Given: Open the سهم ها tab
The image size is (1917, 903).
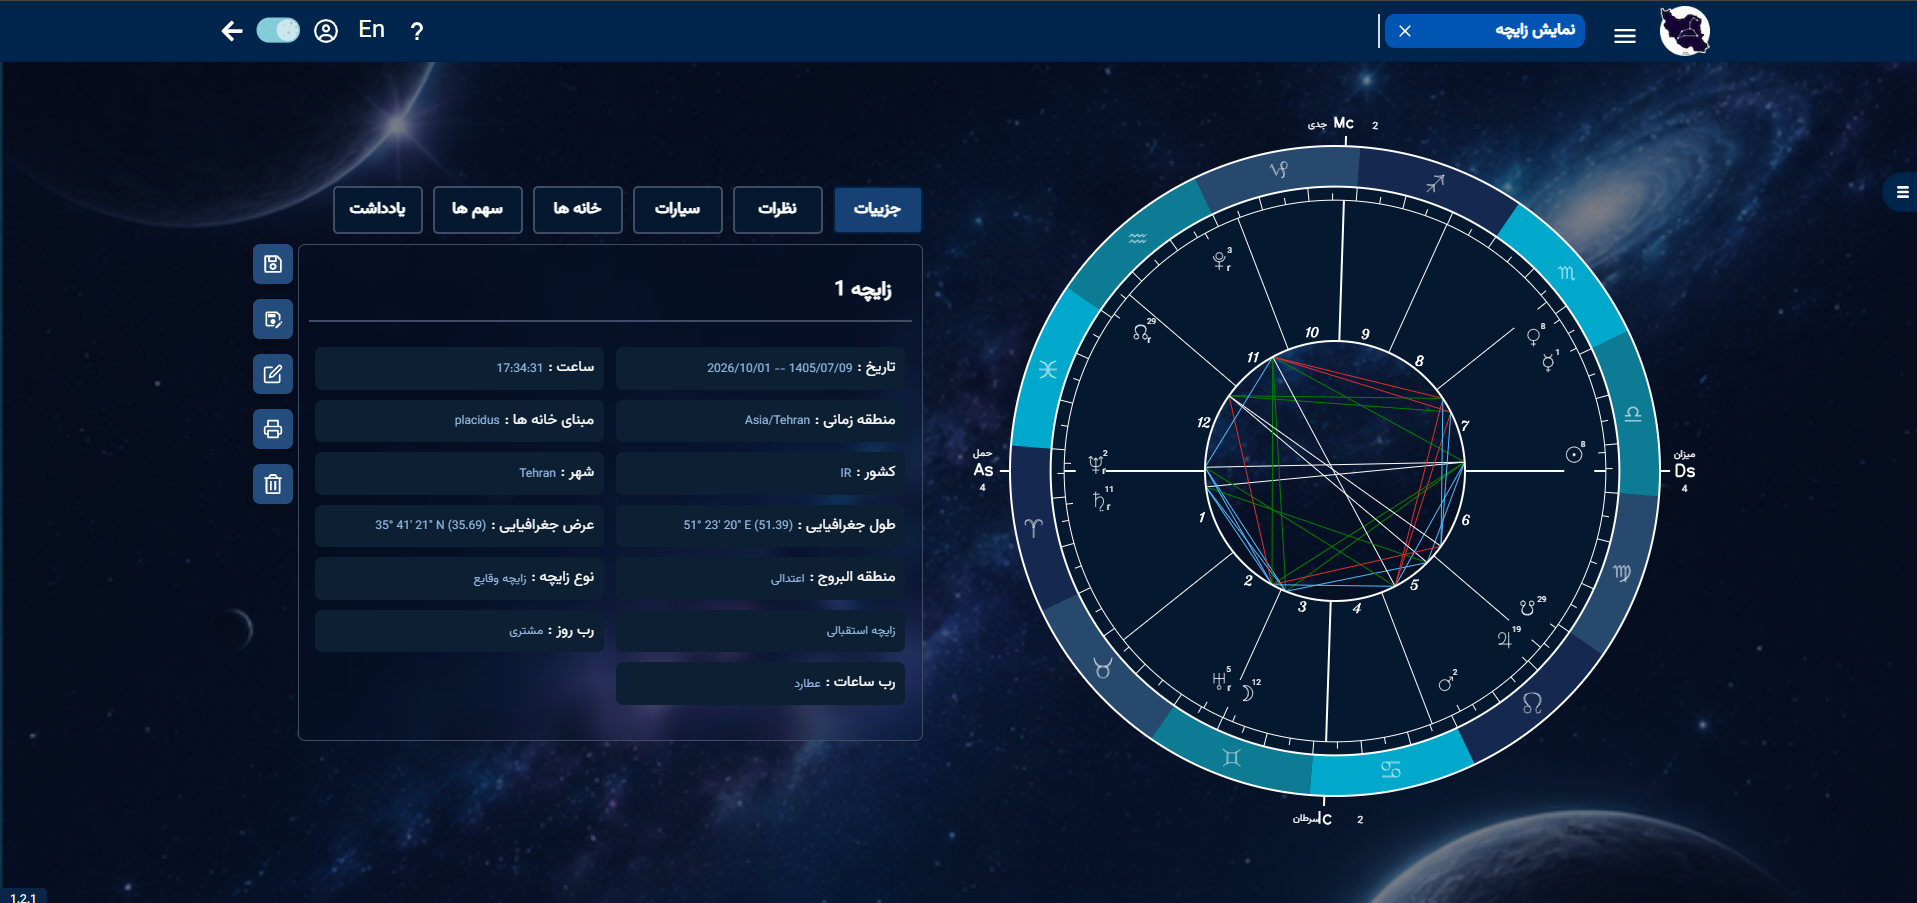Looking at the screenshot, I should click(478, 209).
